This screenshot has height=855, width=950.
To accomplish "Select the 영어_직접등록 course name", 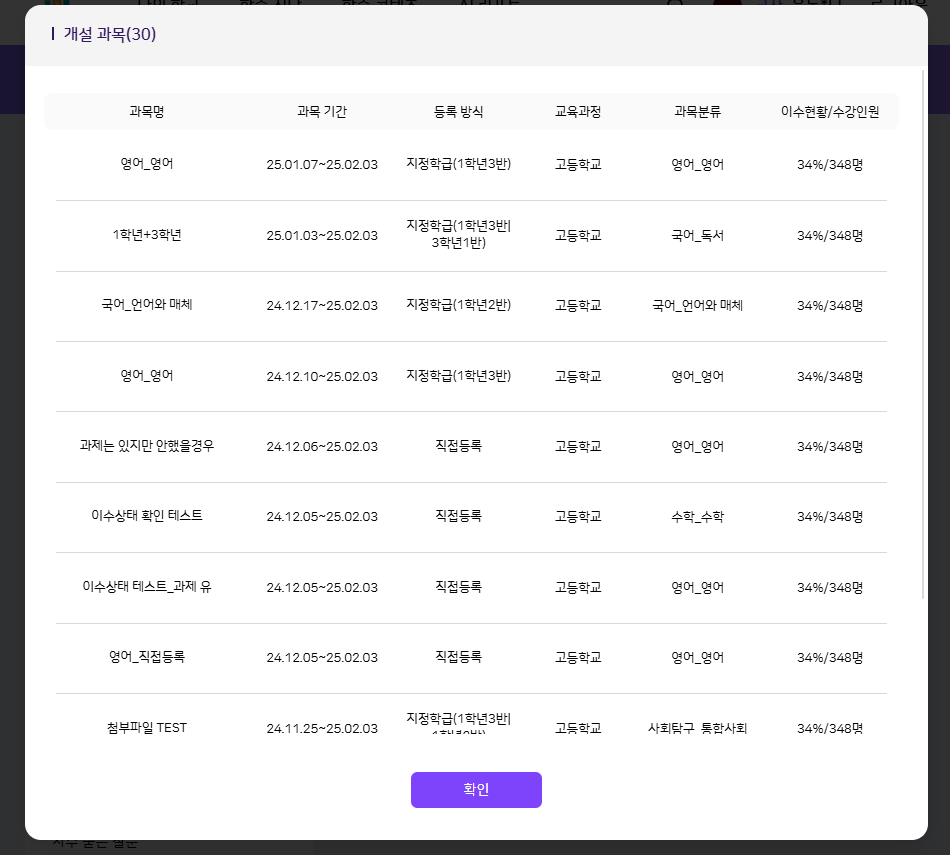I will coord(146,657).
